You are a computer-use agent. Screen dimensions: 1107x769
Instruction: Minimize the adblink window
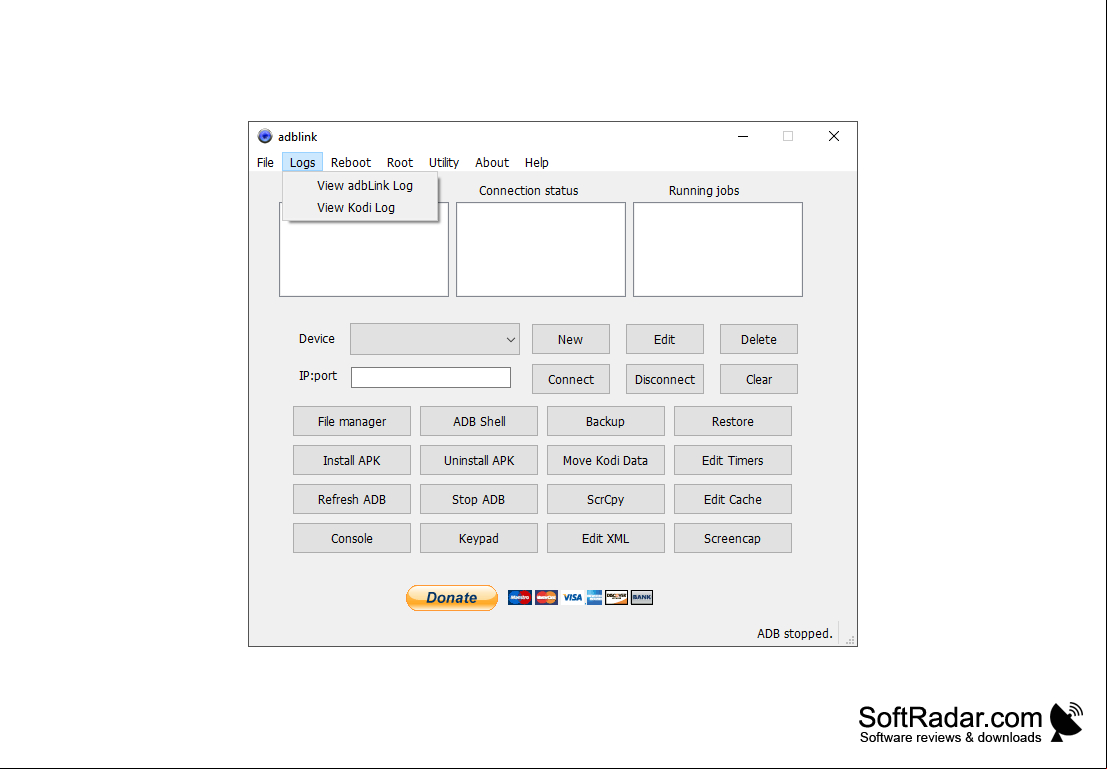click(x=743, y=136)
